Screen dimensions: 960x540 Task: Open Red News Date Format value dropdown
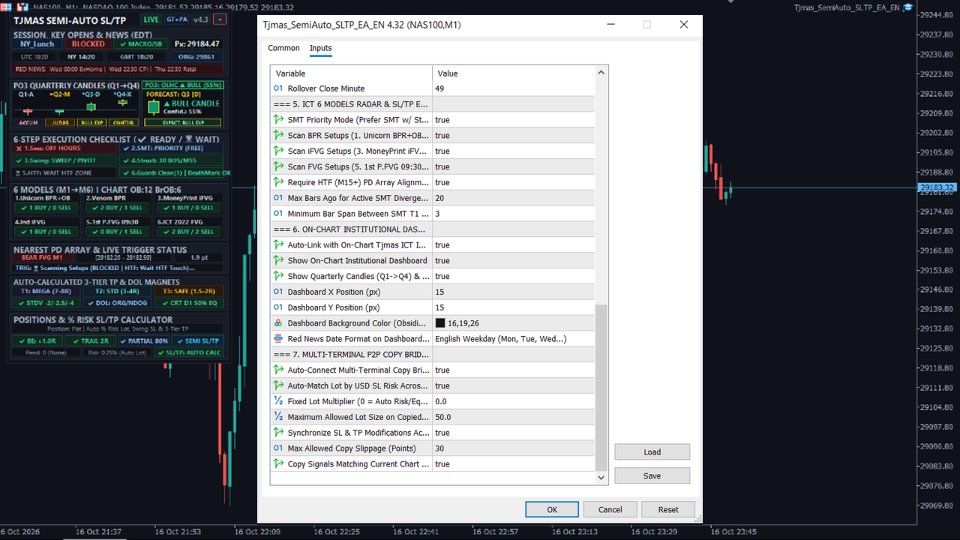click(x=513, y=339)
